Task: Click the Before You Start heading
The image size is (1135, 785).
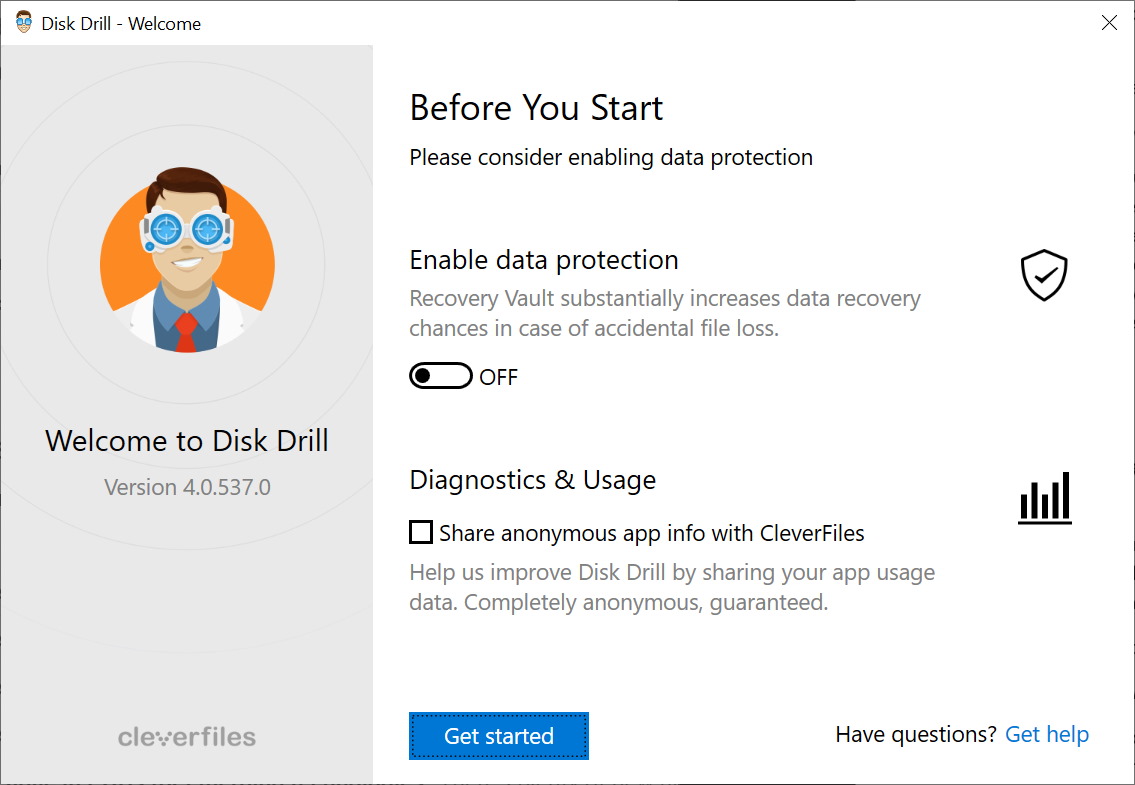Action: tap(536, 108)
